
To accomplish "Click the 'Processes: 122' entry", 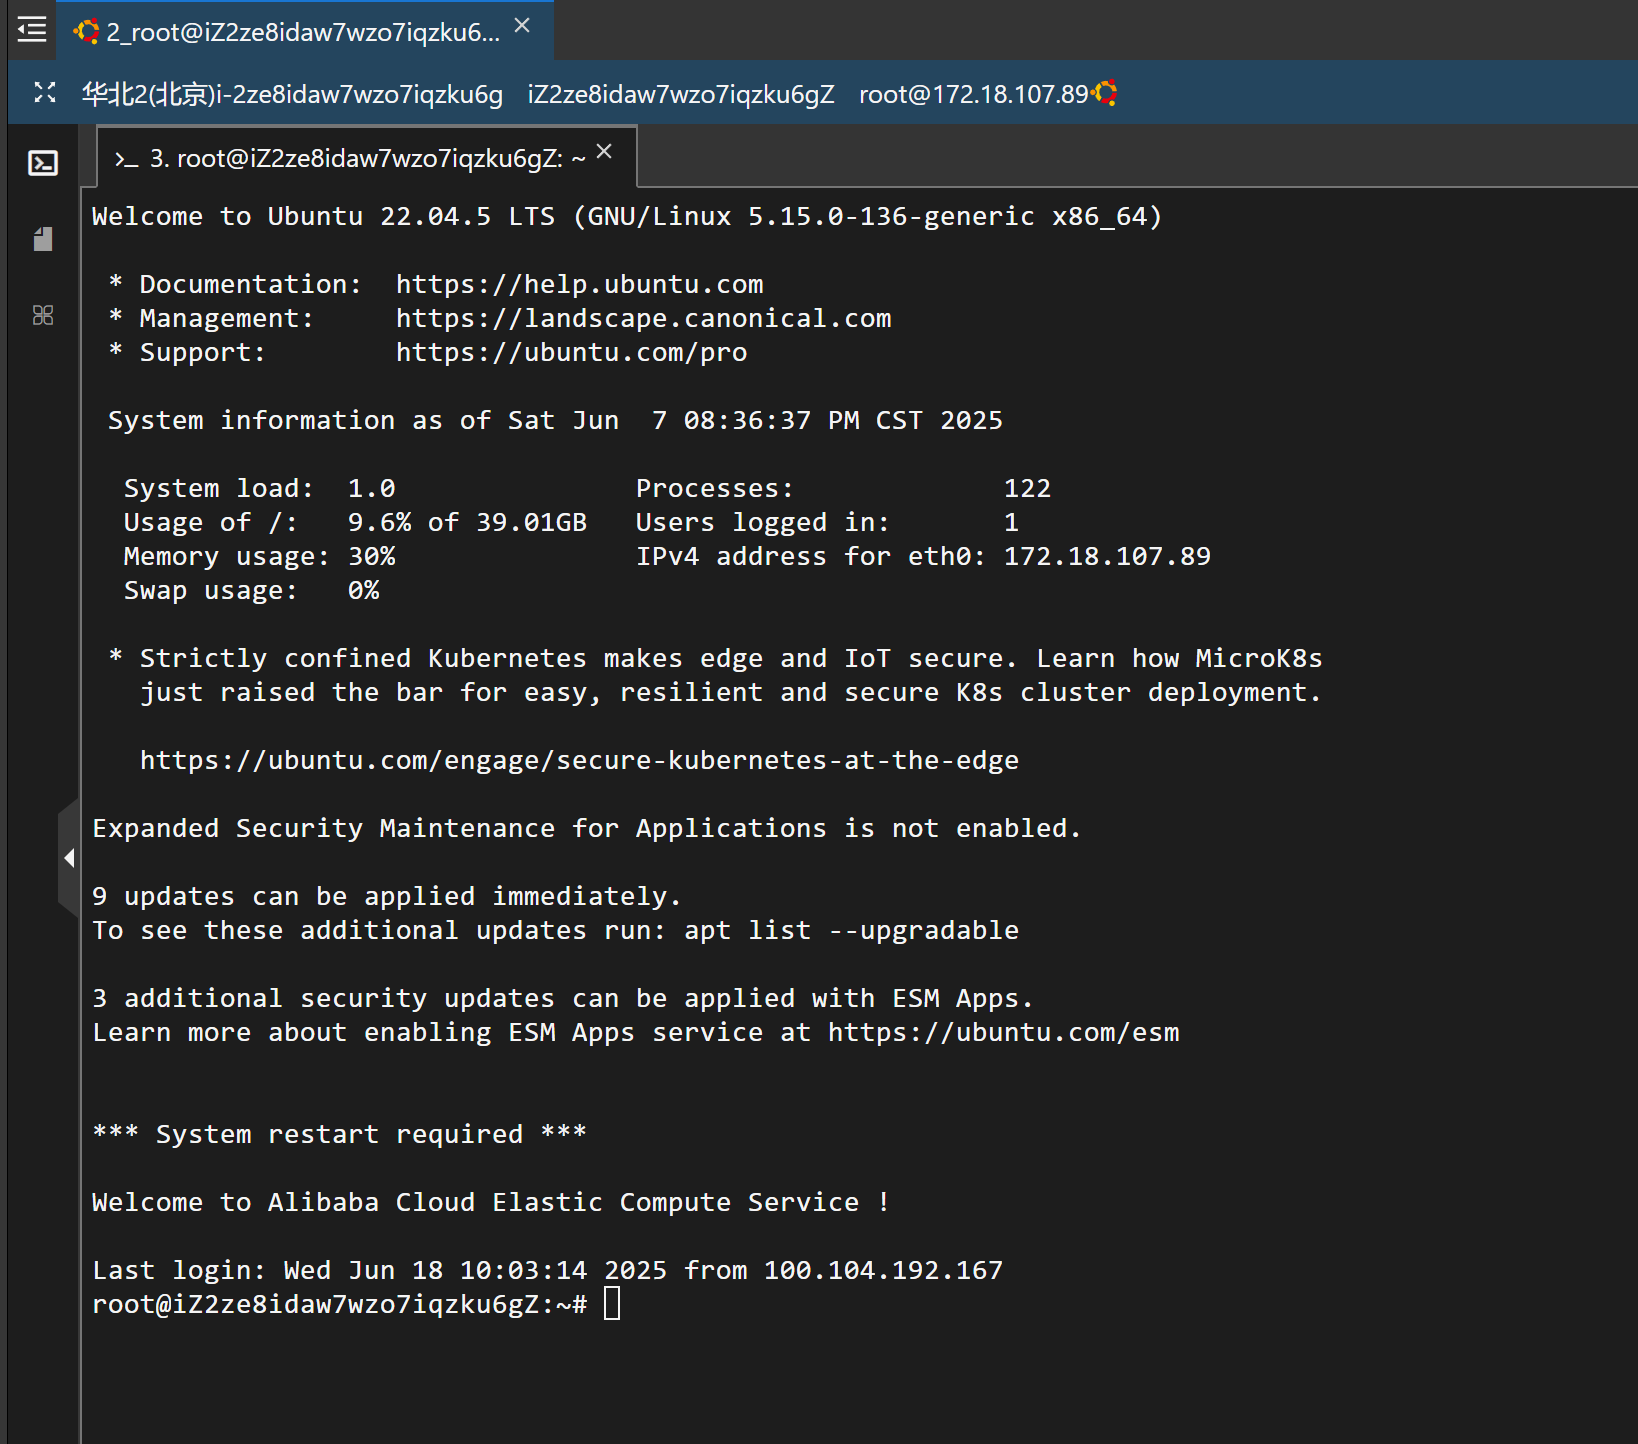I will tap(843, 488).
